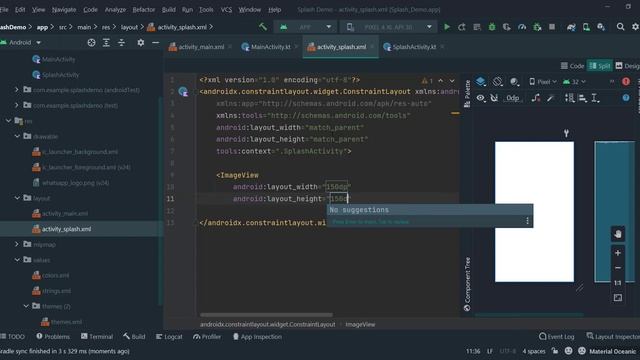Sync project with Gradle files icon
Viewport: 640px width, 360px height.
click(571, 27)
